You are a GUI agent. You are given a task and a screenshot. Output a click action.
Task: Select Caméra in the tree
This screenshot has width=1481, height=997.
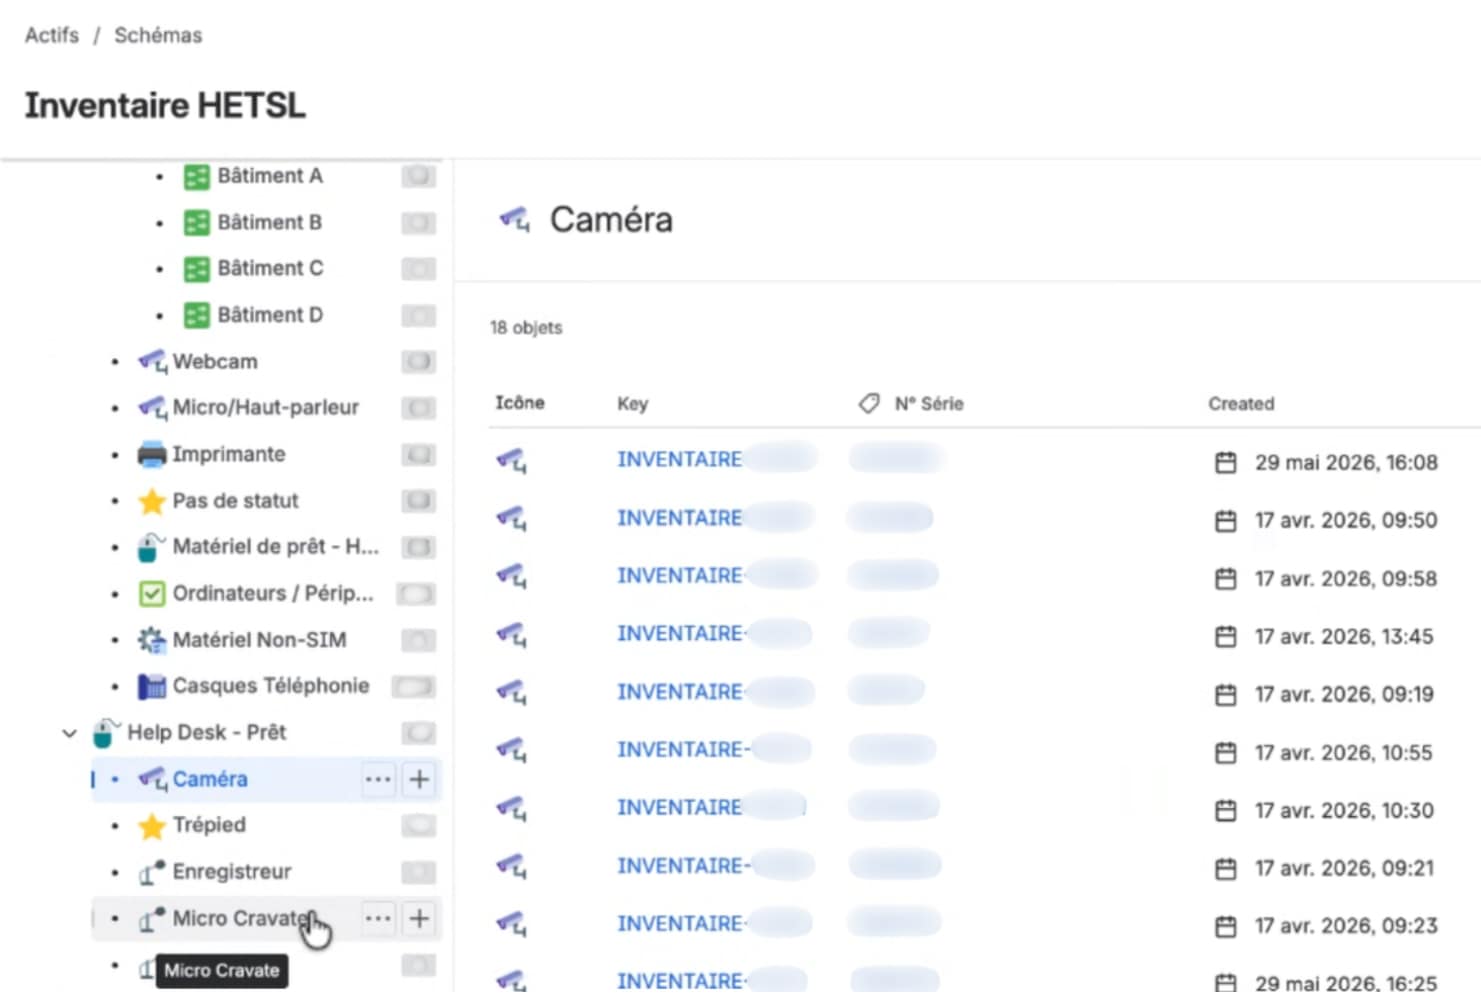pos(210,779)
